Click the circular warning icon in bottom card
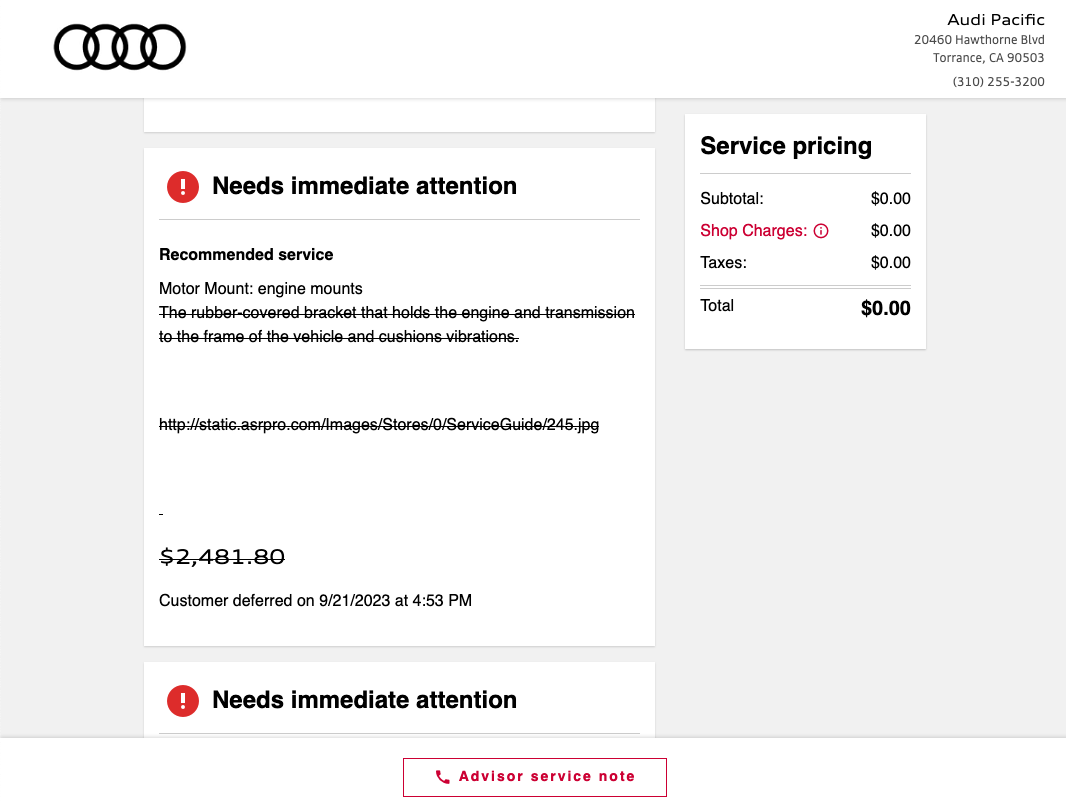1066x805 pixels. [x=182, y=700]
